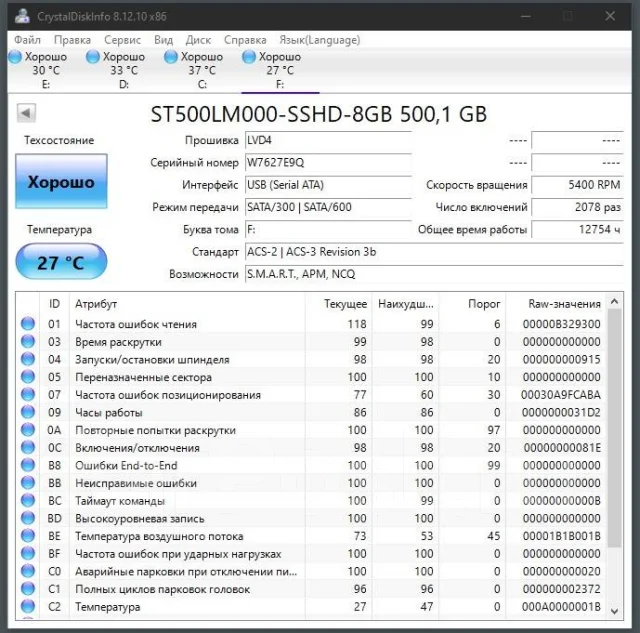Close the CrystalDiskInfo window
640x633 pixels.
point(610,16)
